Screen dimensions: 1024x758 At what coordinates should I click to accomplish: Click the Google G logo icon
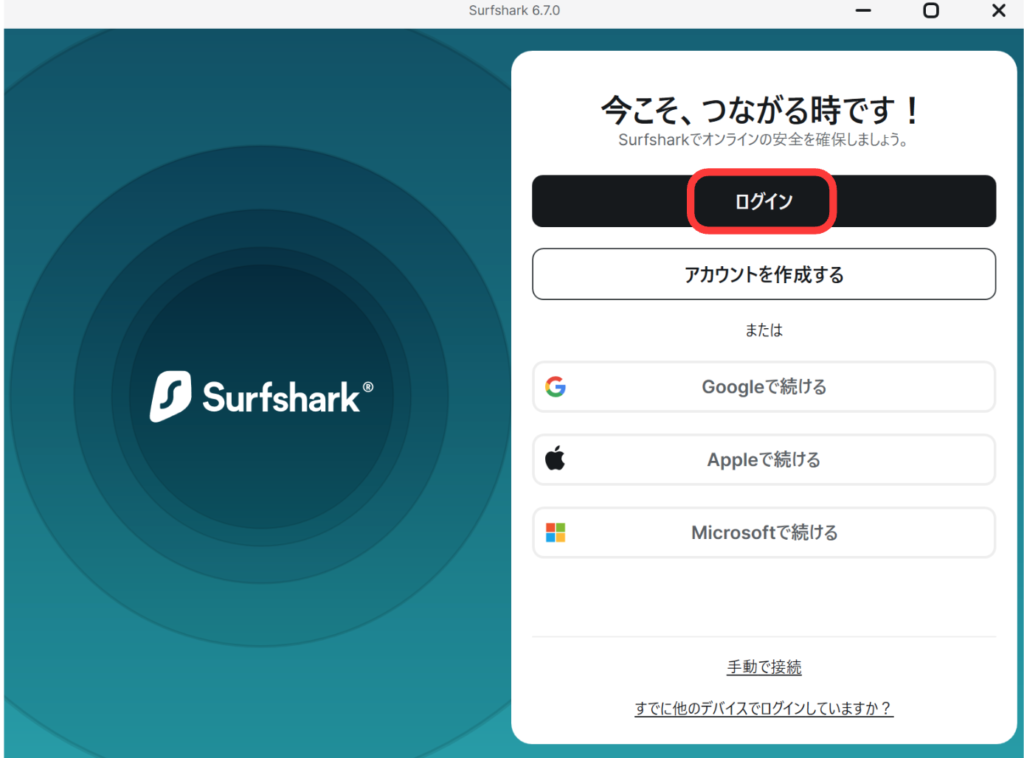click(x=555, y=387)
